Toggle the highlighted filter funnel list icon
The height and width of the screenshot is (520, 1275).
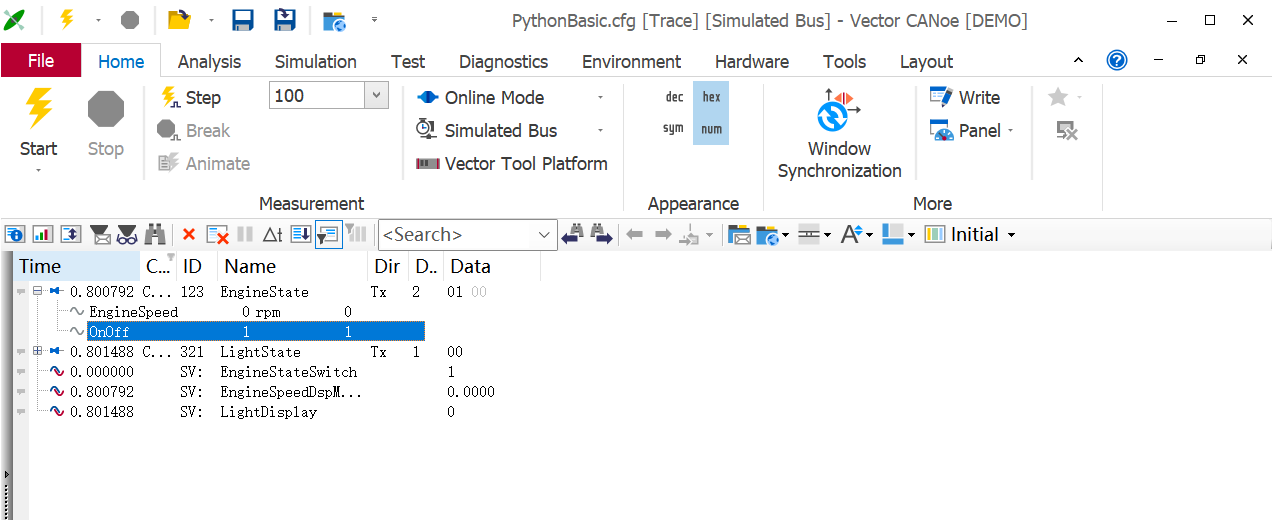pos(328,234)
